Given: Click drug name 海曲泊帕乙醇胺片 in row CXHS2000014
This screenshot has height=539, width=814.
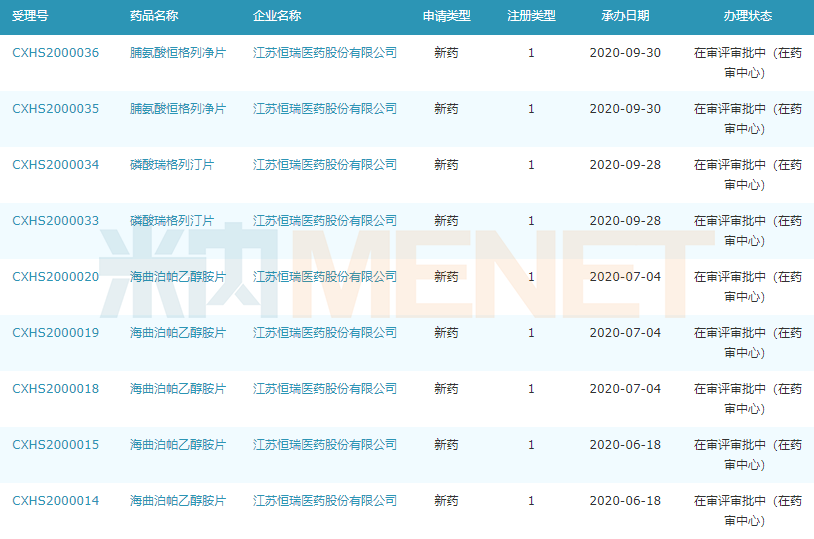Looking at the screenshot, I should pyautogui.click(x=178, y=501).
